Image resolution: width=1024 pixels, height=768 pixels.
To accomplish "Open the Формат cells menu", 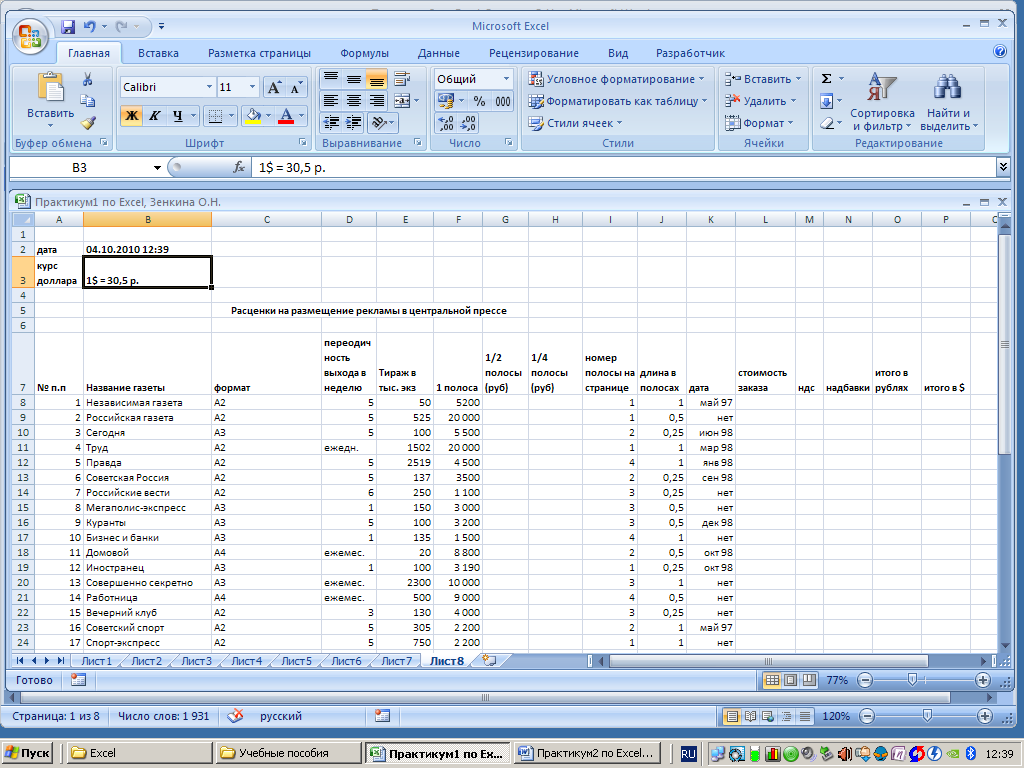I will (759, 123).
